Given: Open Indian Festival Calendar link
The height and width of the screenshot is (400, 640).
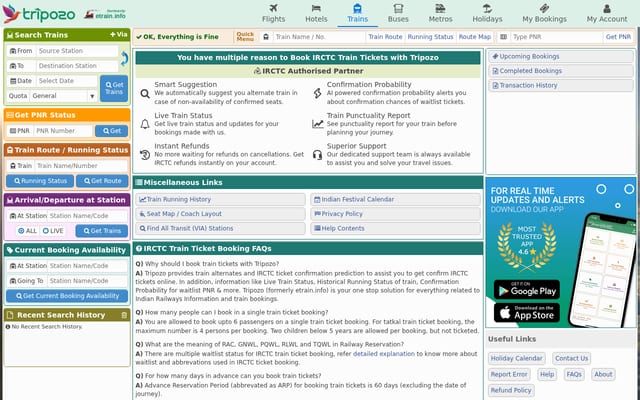Looking at the screenshot, I should (x=396, y=199).
